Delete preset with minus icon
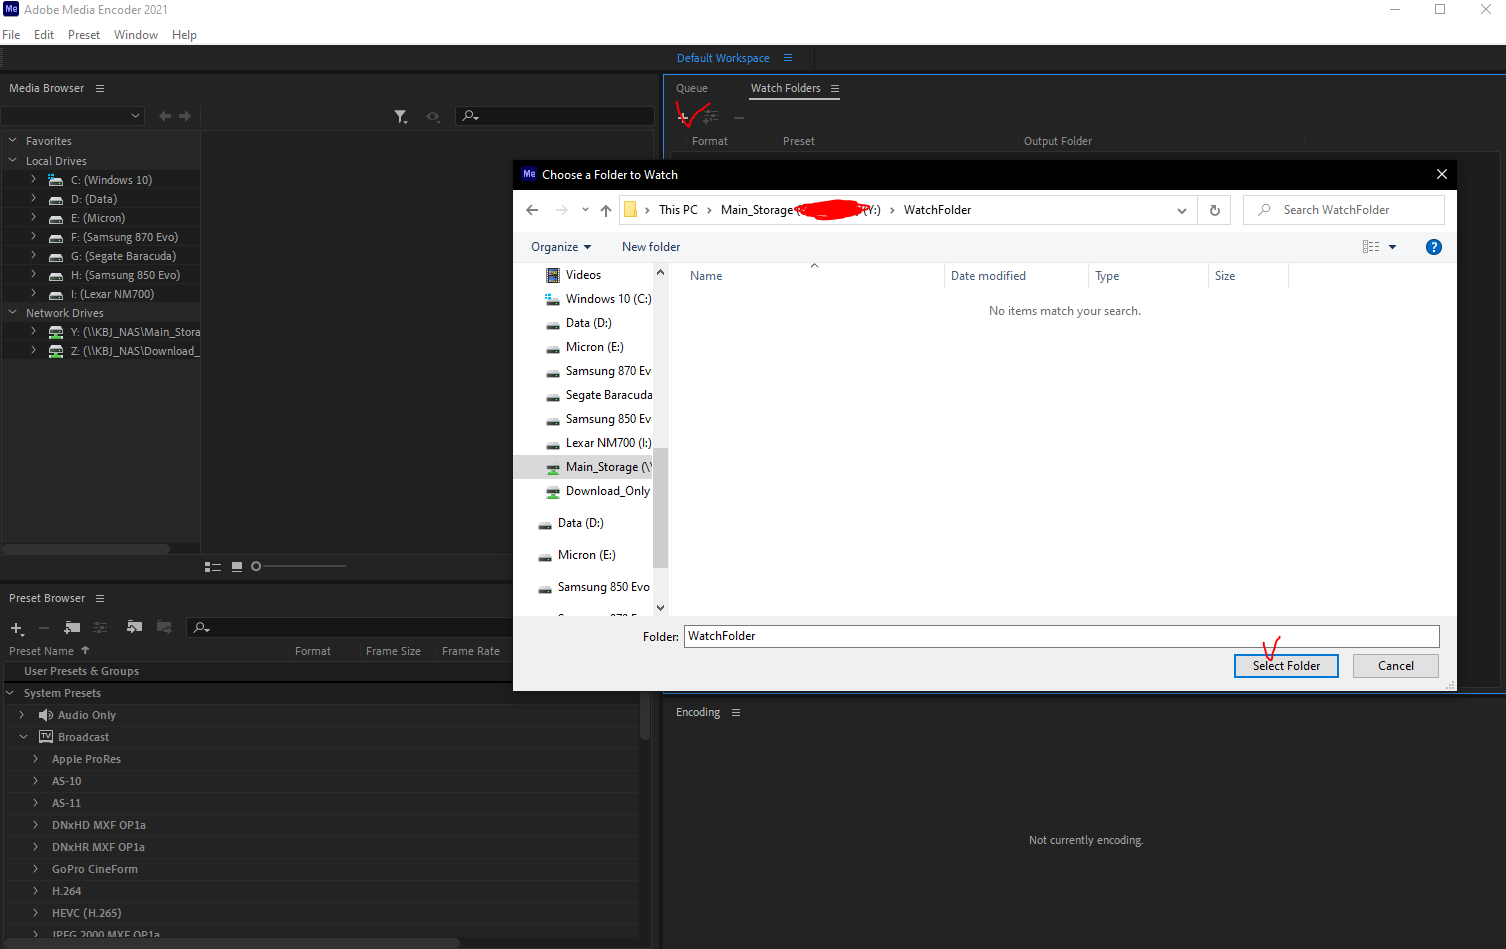The height and width of the screenshot is (949, 1506). tap(44, 628)
